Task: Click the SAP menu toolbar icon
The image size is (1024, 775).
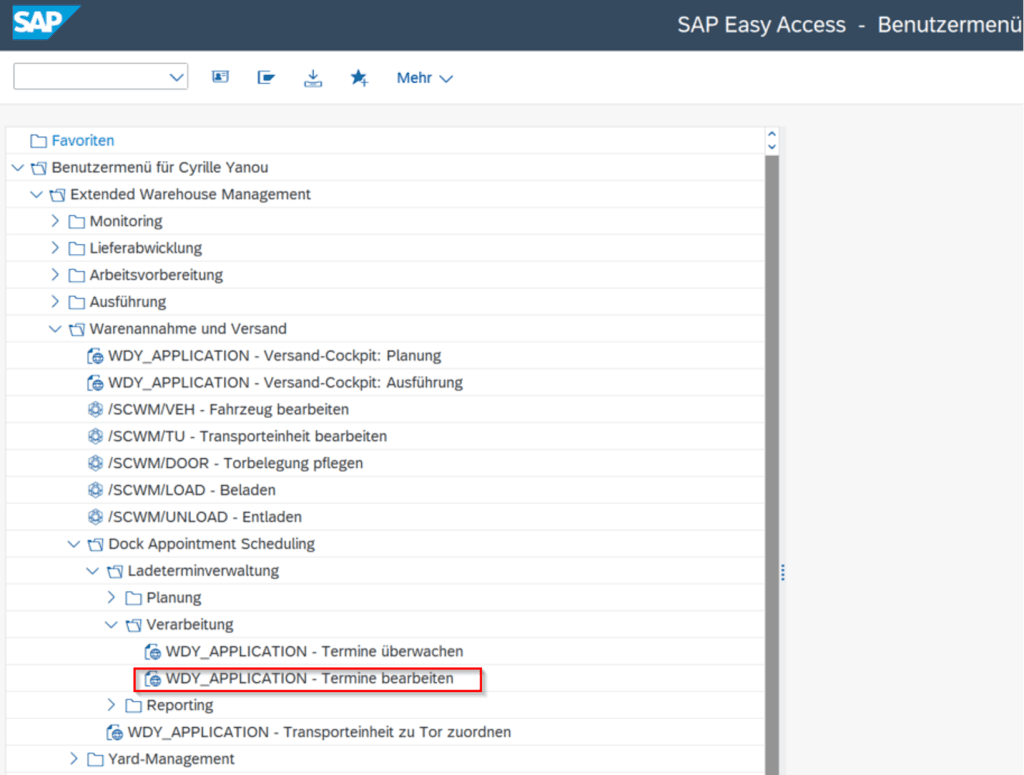Action: point(266,78)
